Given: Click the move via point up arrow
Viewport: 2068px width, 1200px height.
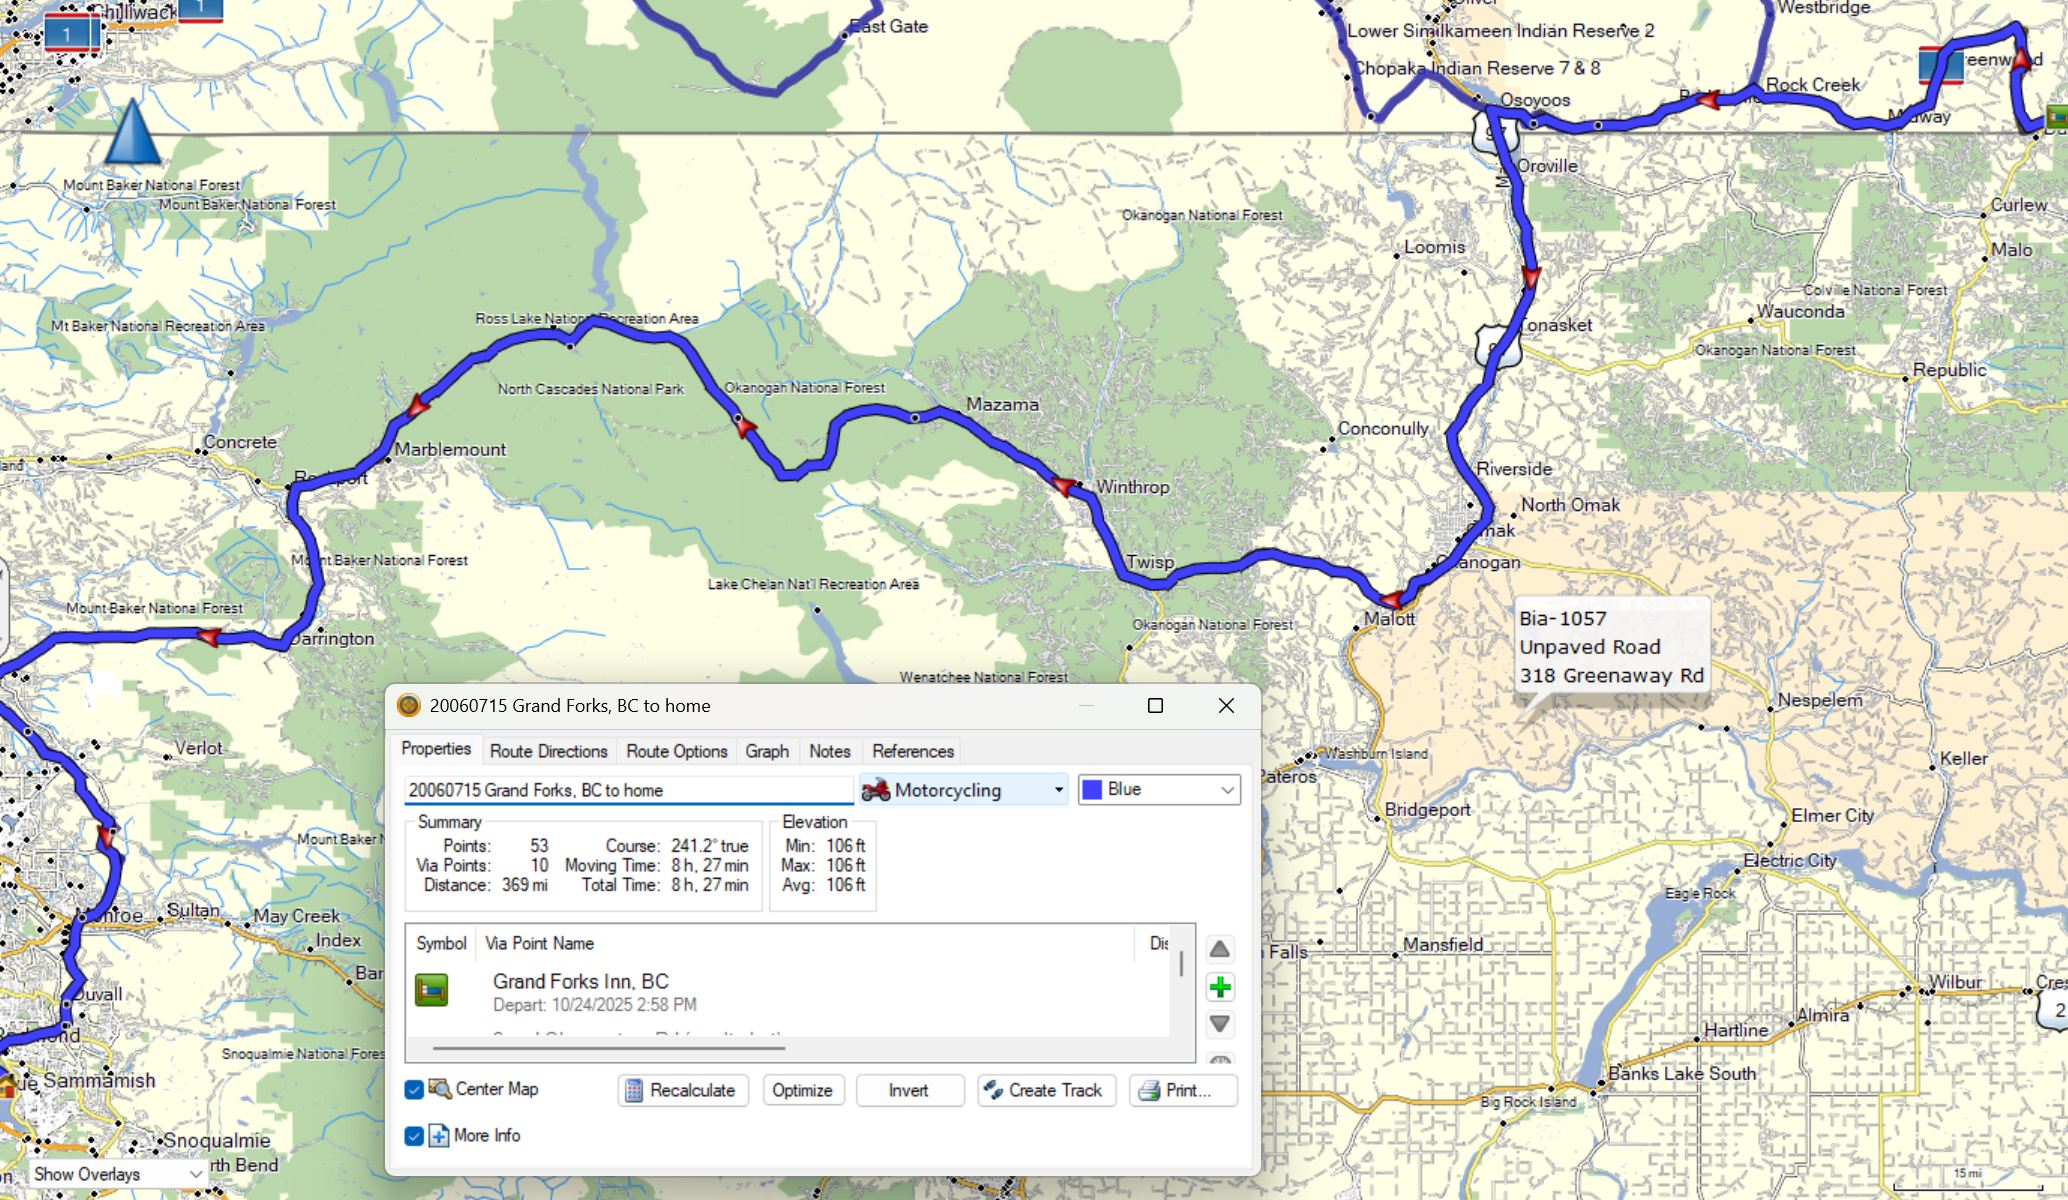Looking at the screenshot, I should tap(1219, 949).
